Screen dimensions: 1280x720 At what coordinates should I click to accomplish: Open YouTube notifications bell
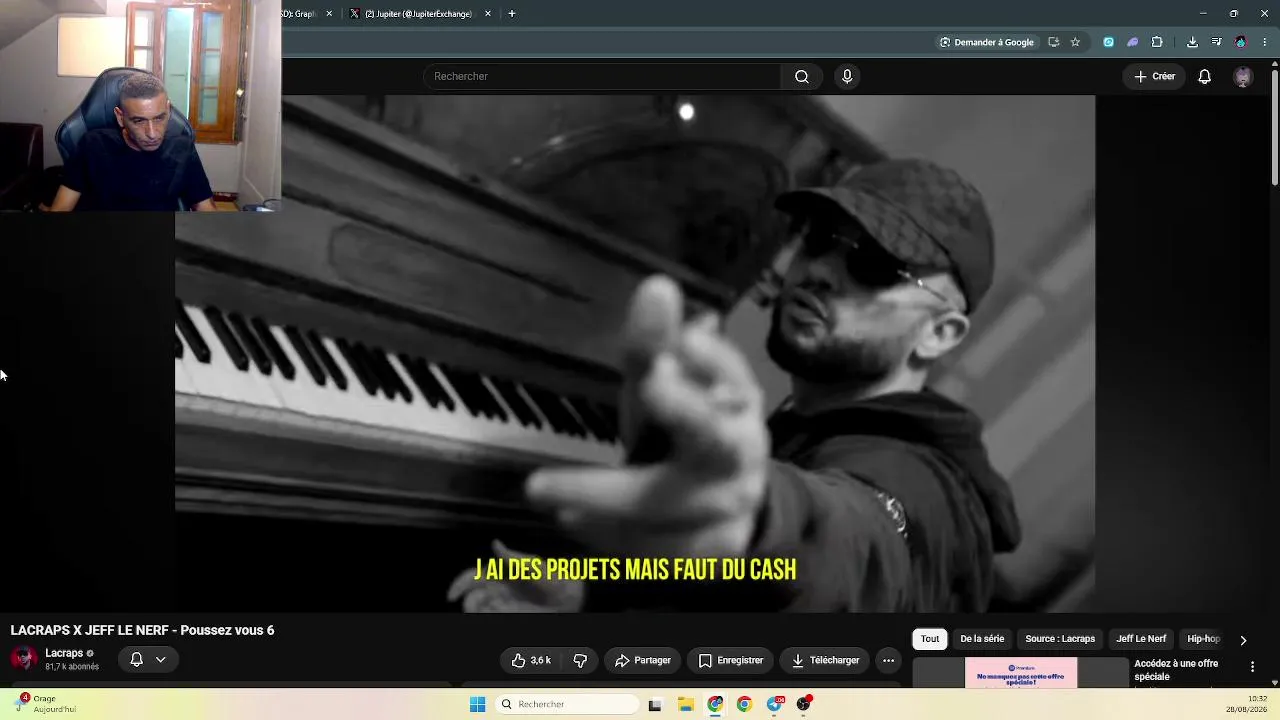[1205, 77]
